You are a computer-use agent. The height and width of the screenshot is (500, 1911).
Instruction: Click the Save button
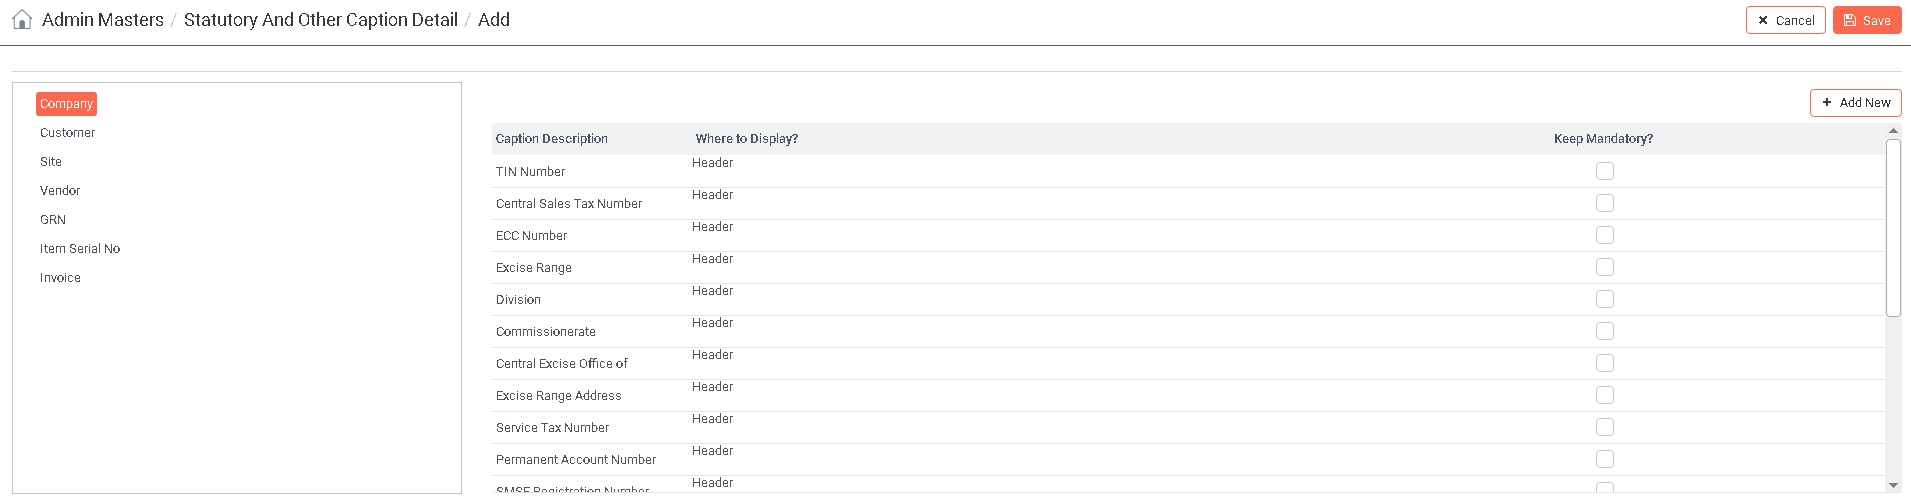[1866, 20]
